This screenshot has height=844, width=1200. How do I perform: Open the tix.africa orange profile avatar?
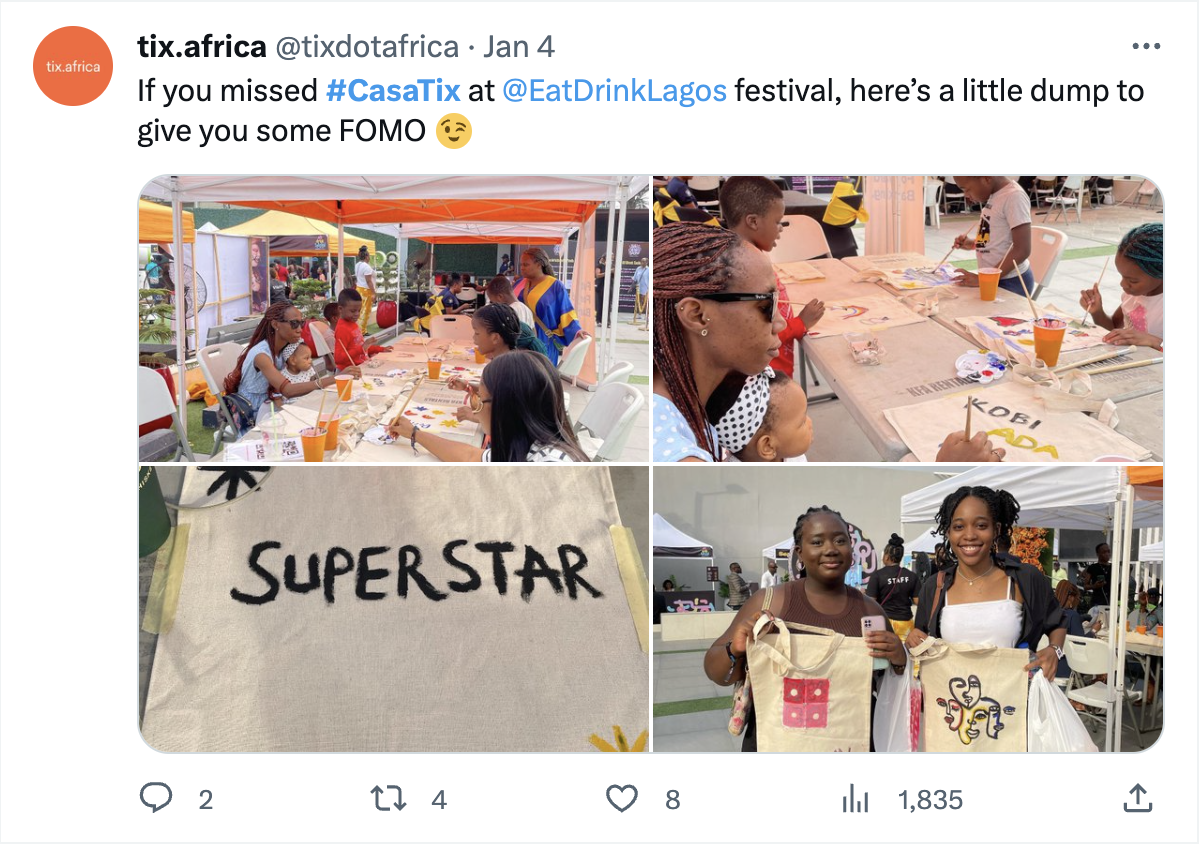coord(74,66)
